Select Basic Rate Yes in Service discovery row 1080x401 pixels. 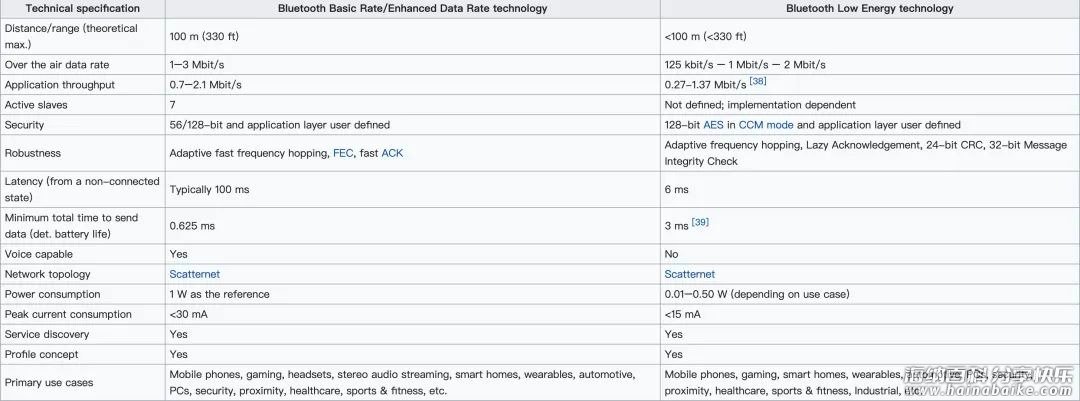point(178,334)
